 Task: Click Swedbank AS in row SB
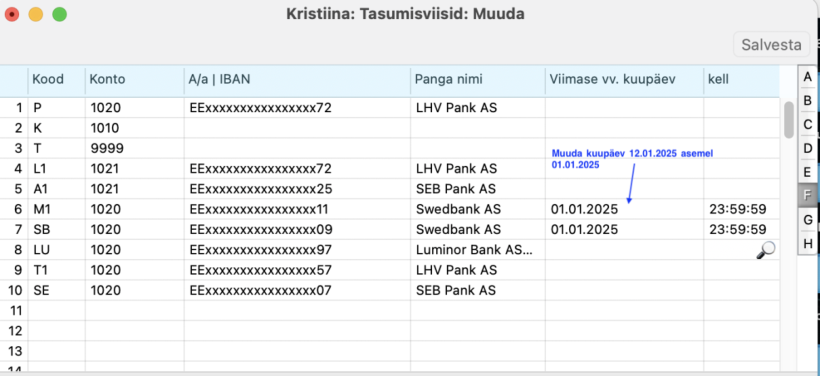point(458,230)
